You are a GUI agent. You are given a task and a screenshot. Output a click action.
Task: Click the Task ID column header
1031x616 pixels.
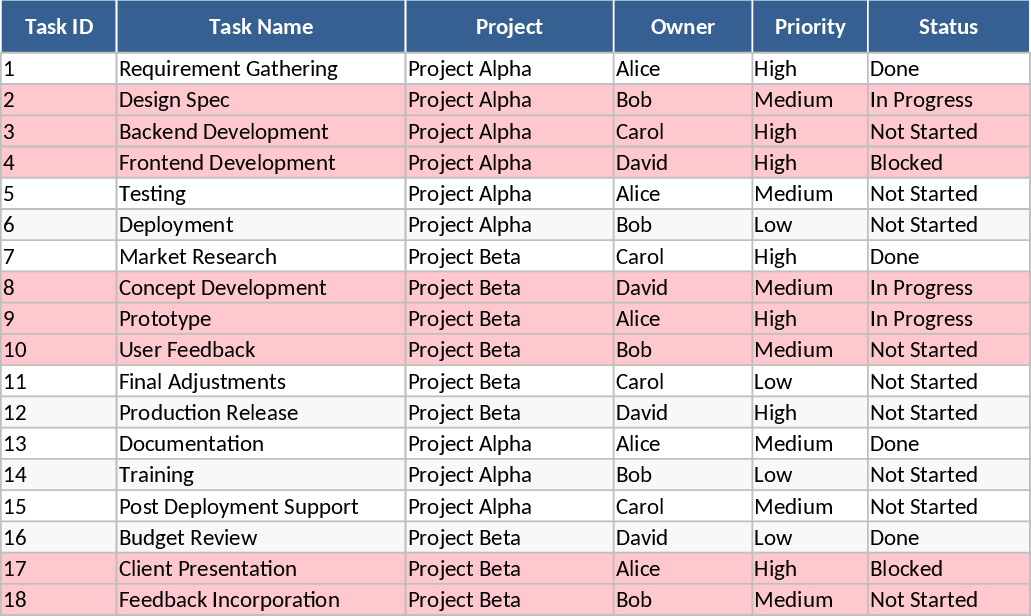[59, 27]
